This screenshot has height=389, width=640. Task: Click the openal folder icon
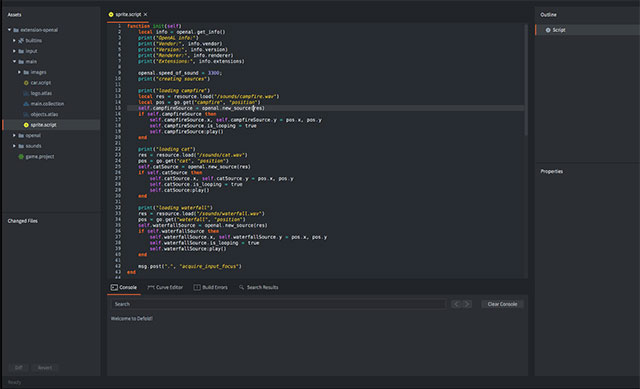point(21,136)
